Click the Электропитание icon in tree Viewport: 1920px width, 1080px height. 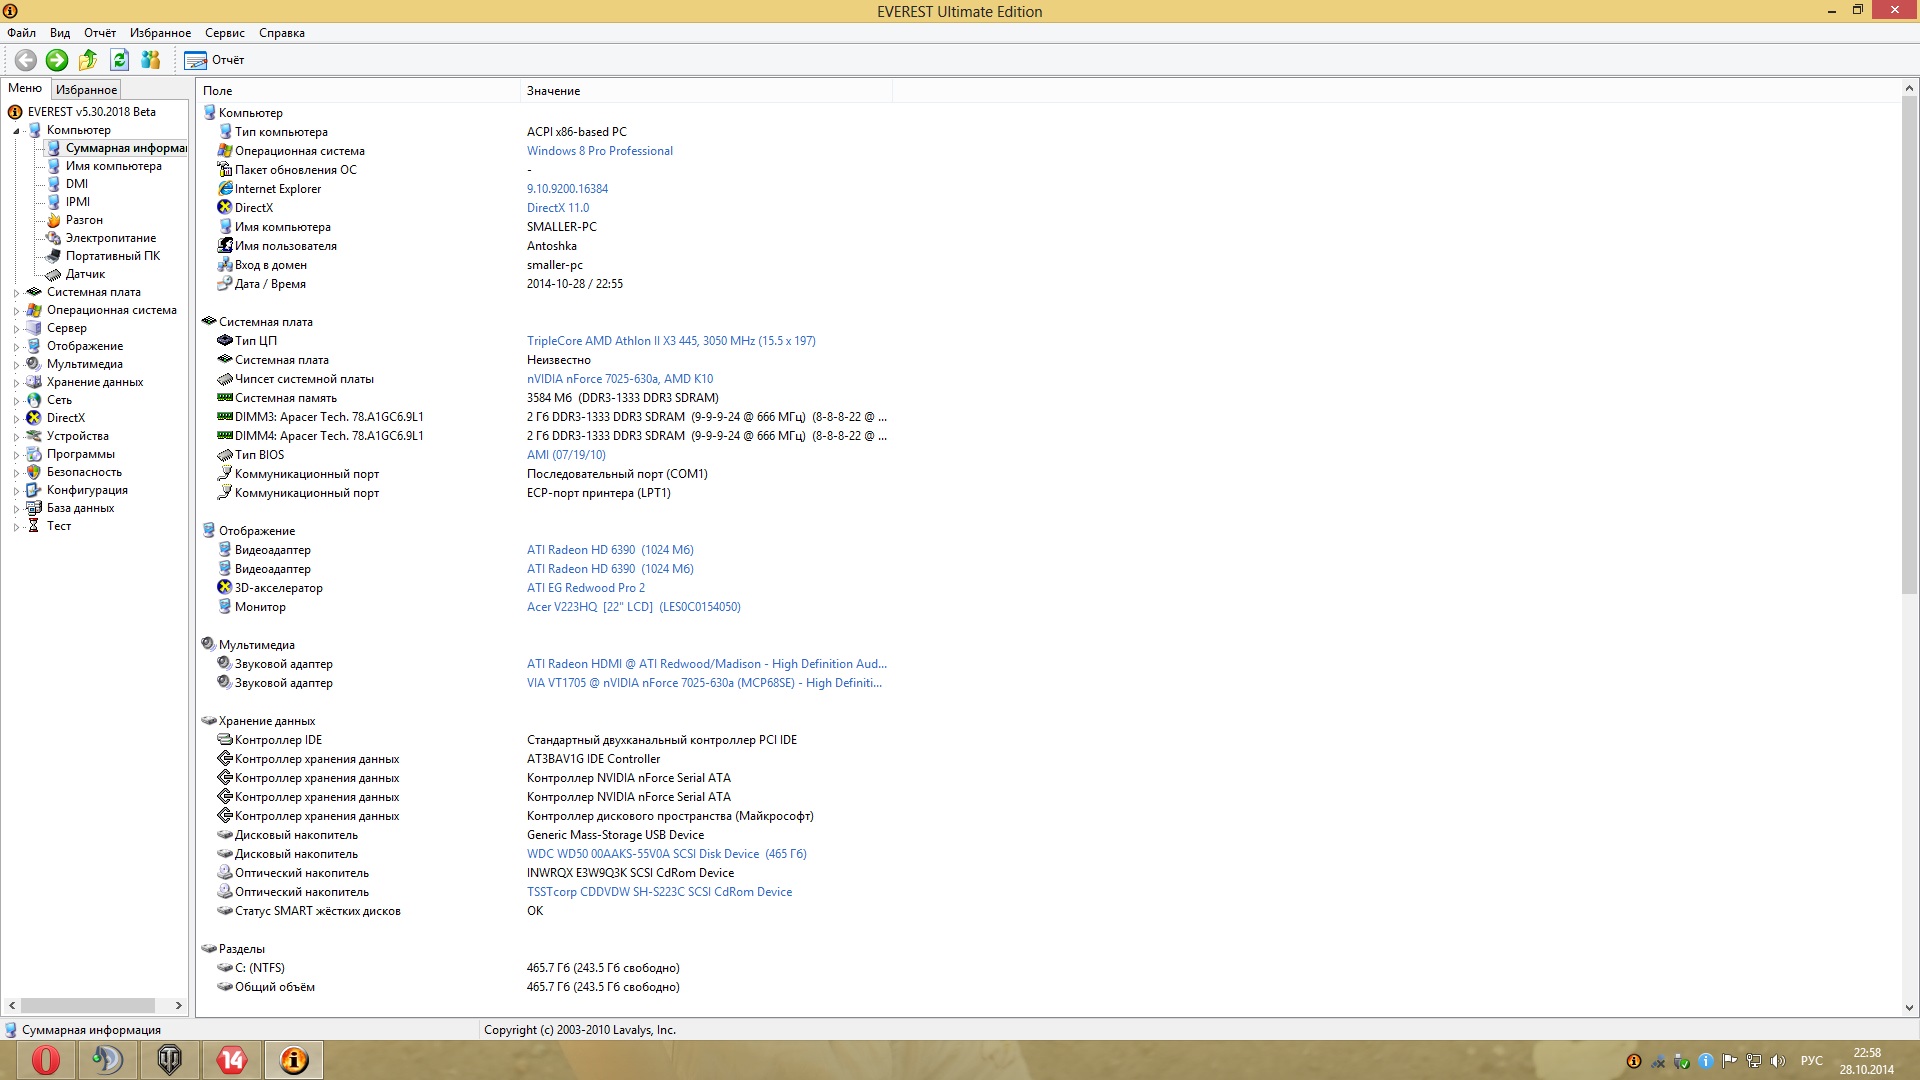53,238
